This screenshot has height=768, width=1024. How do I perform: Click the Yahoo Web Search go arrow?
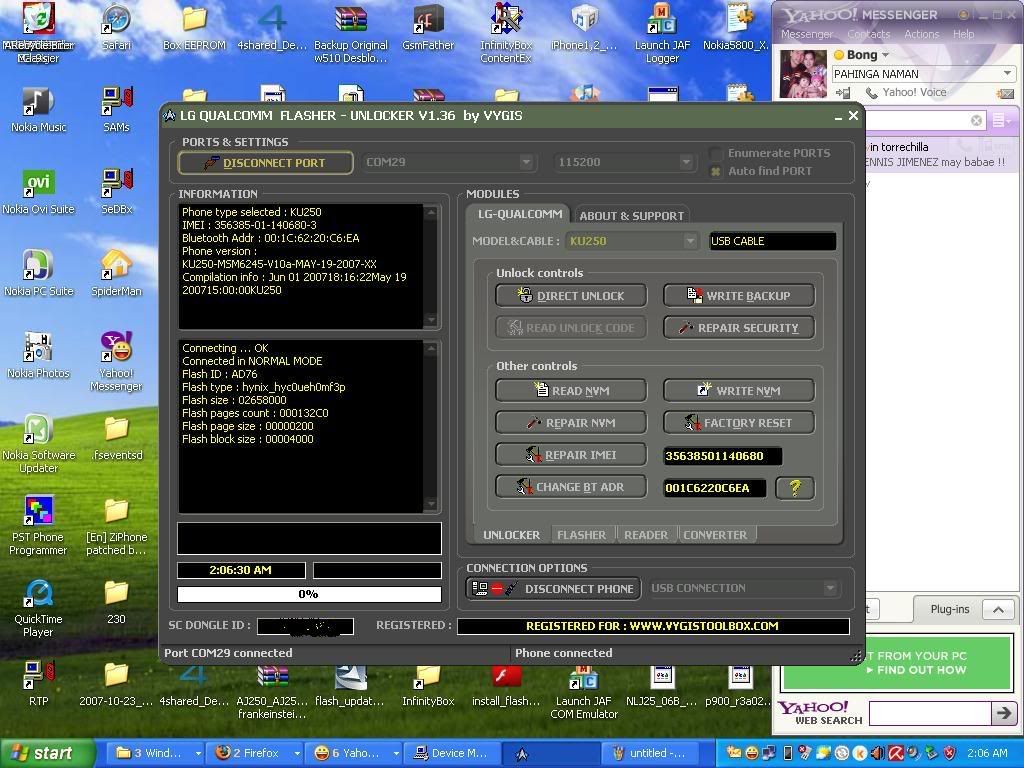[x=1003, y=712]
